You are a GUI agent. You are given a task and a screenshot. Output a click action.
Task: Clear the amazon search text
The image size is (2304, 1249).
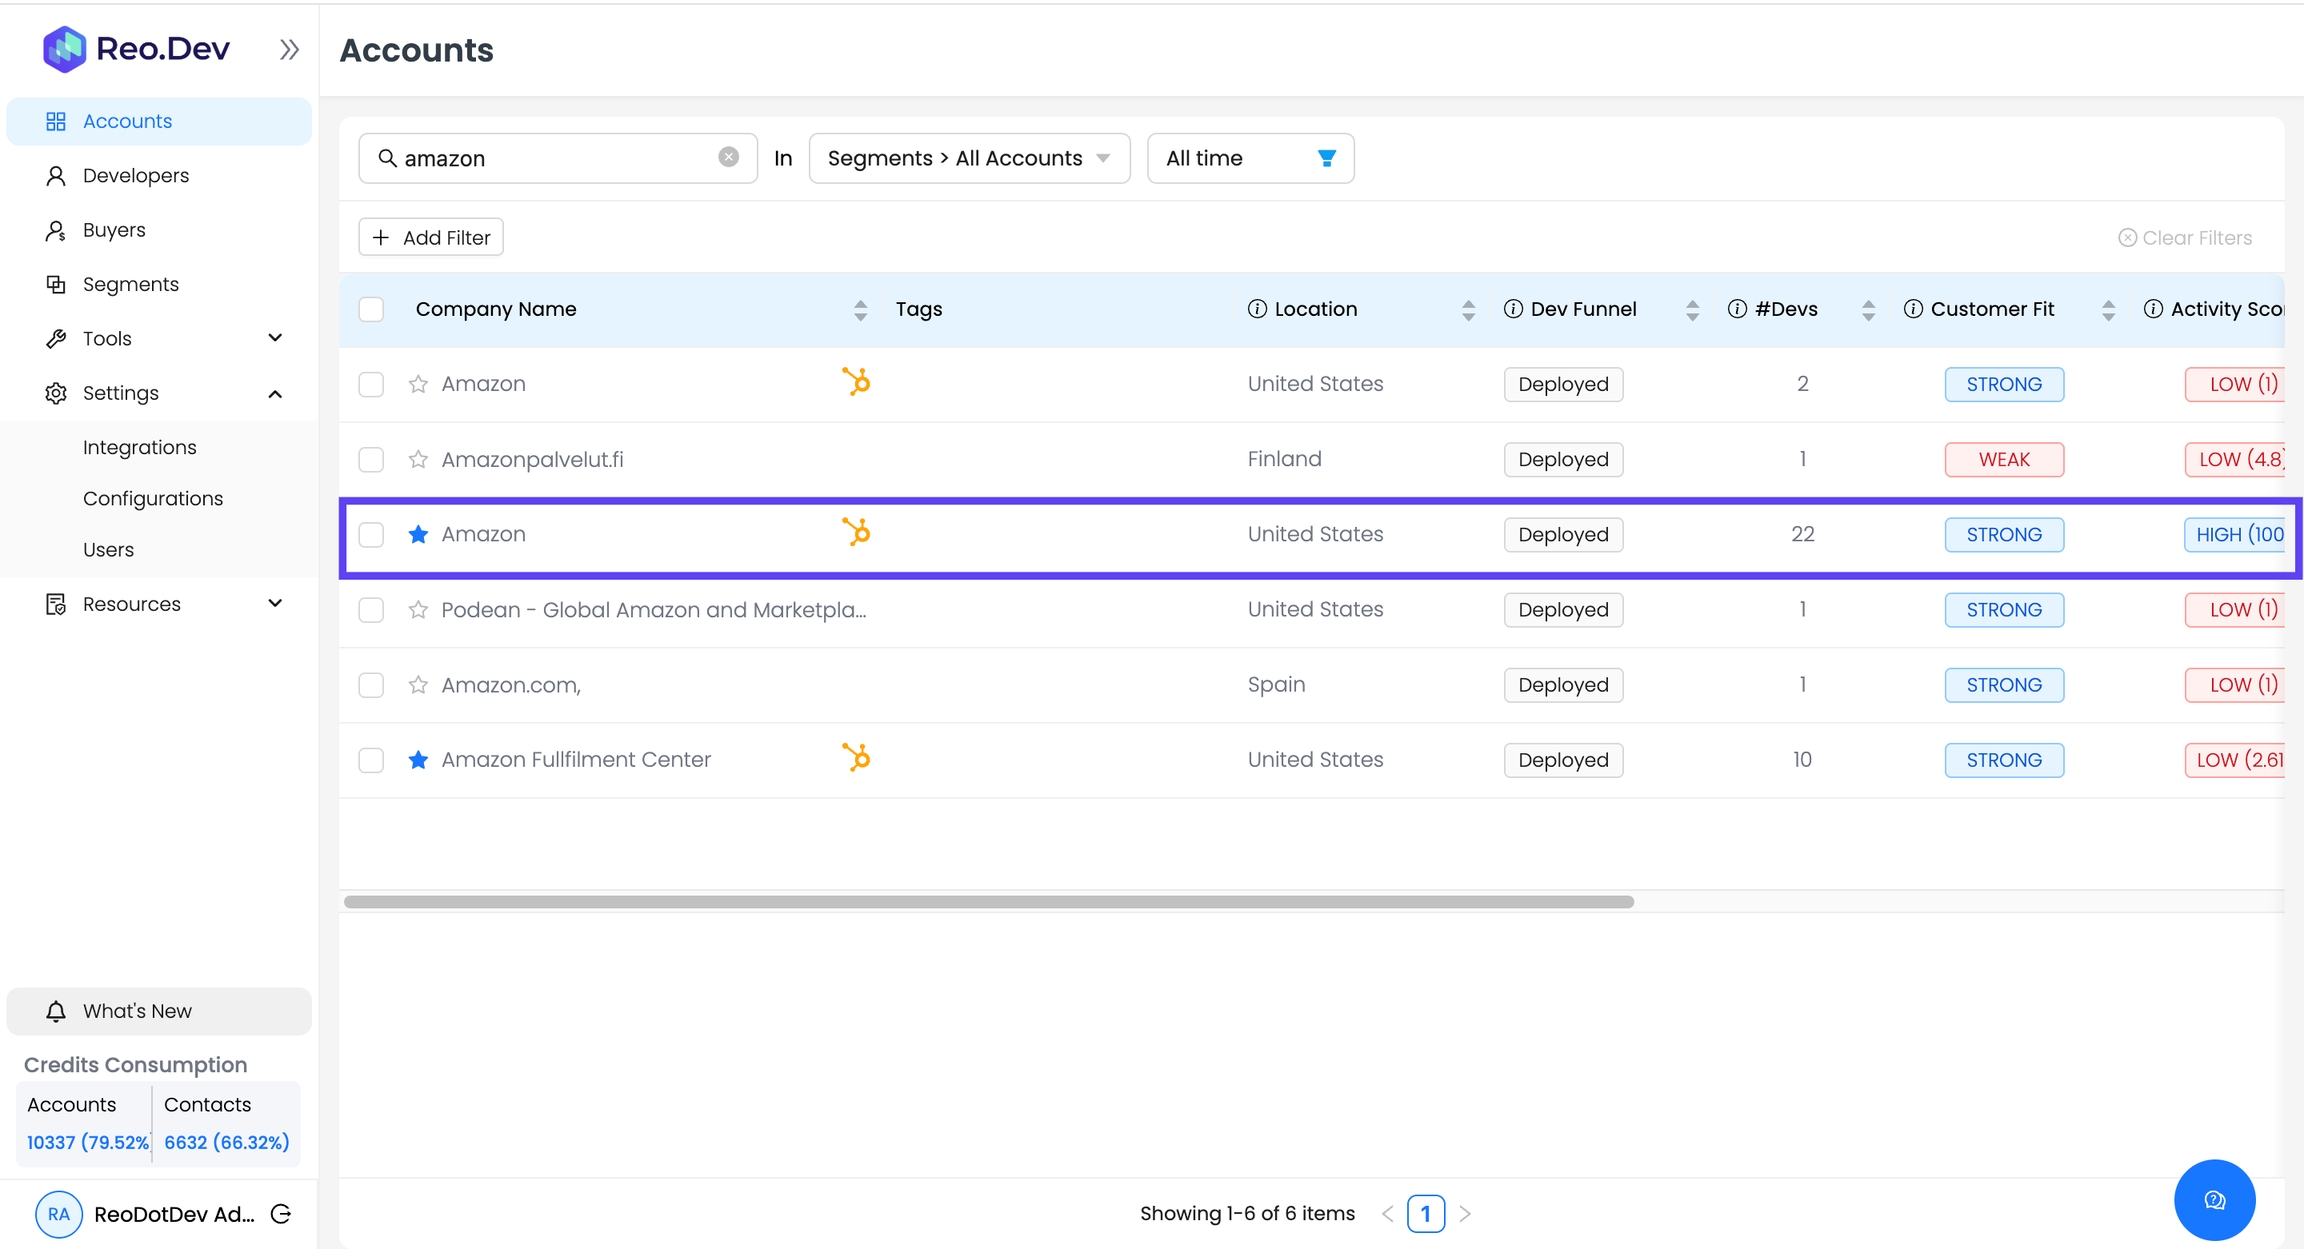coord(729,157)
